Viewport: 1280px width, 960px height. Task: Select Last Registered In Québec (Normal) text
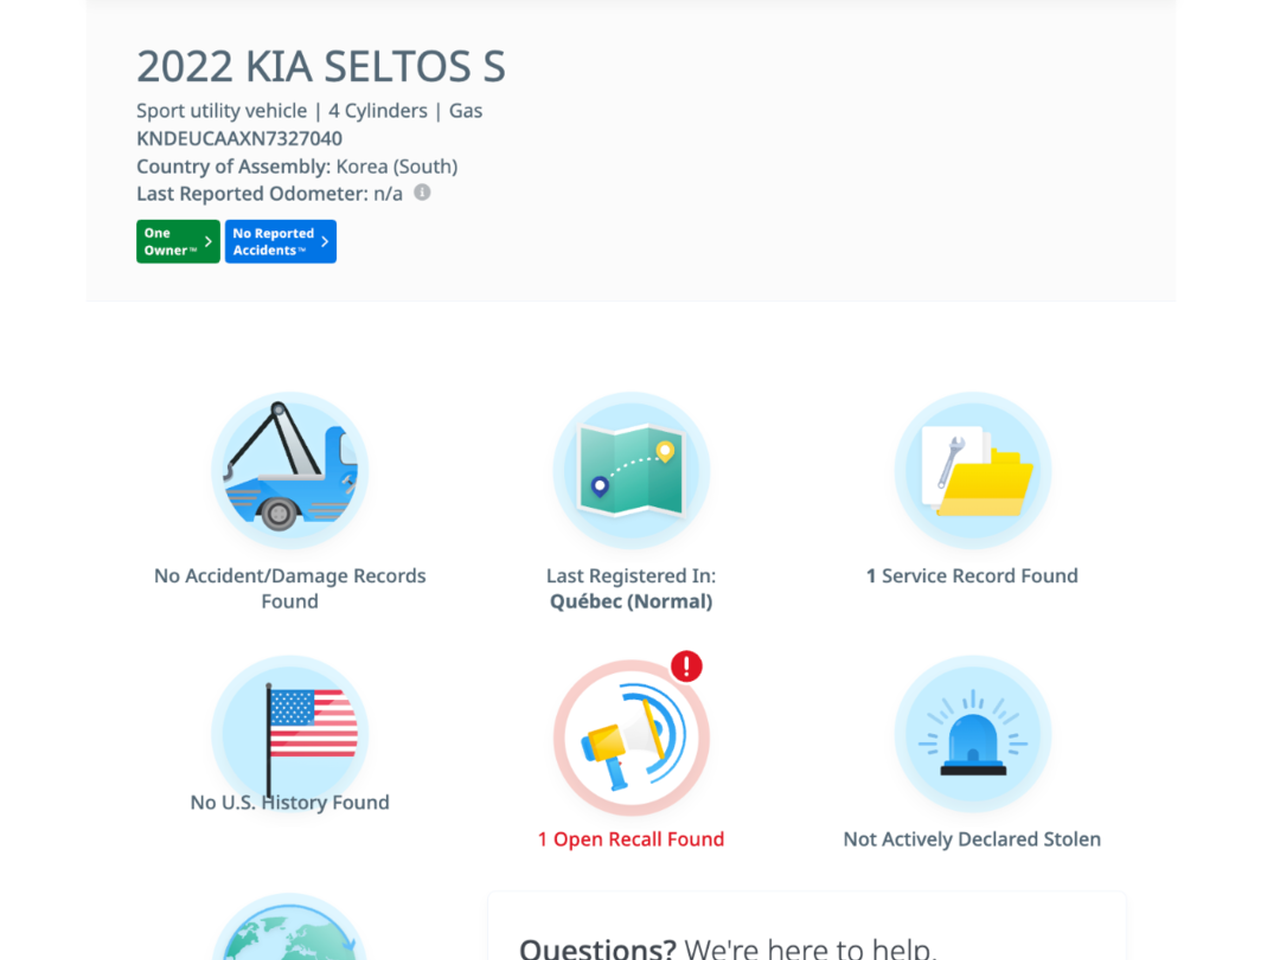631,589
